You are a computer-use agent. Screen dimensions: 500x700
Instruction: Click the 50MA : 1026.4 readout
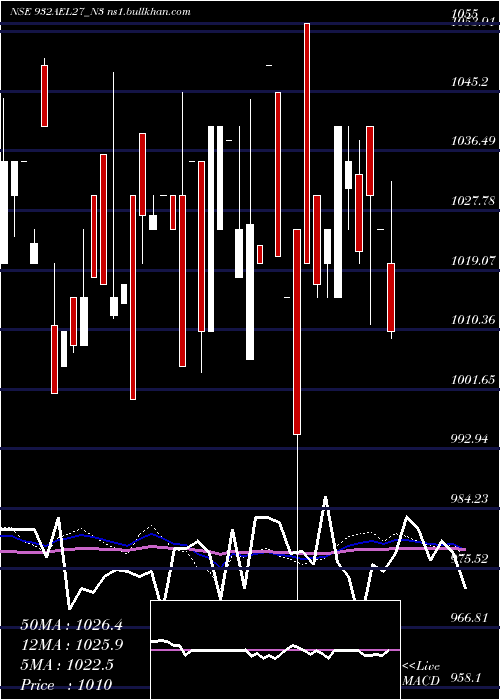point(72,625)
